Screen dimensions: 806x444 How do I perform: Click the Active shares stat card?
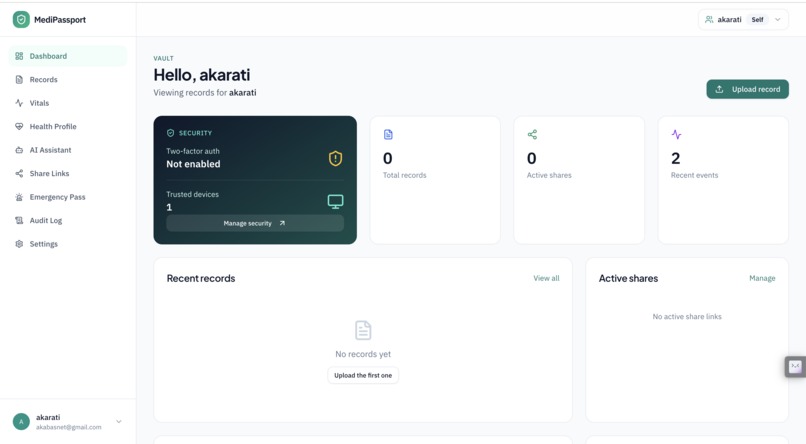[x=579, y=180]
